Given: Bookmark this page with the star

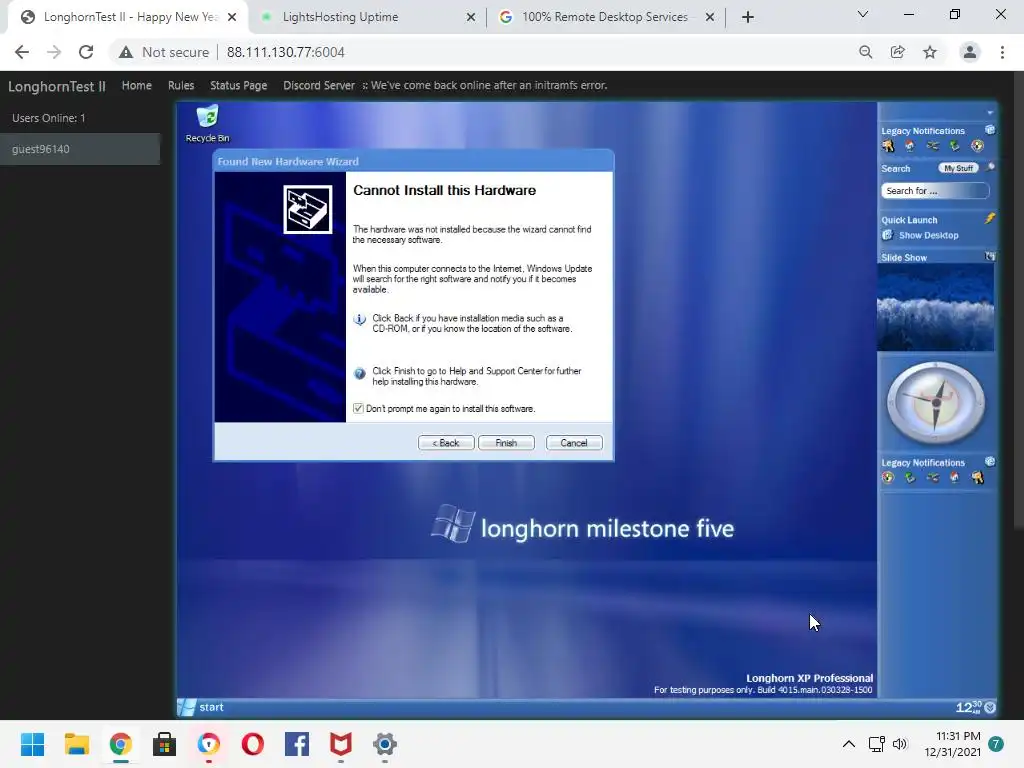Looking at the screenshot, I should tap(930, 52).
